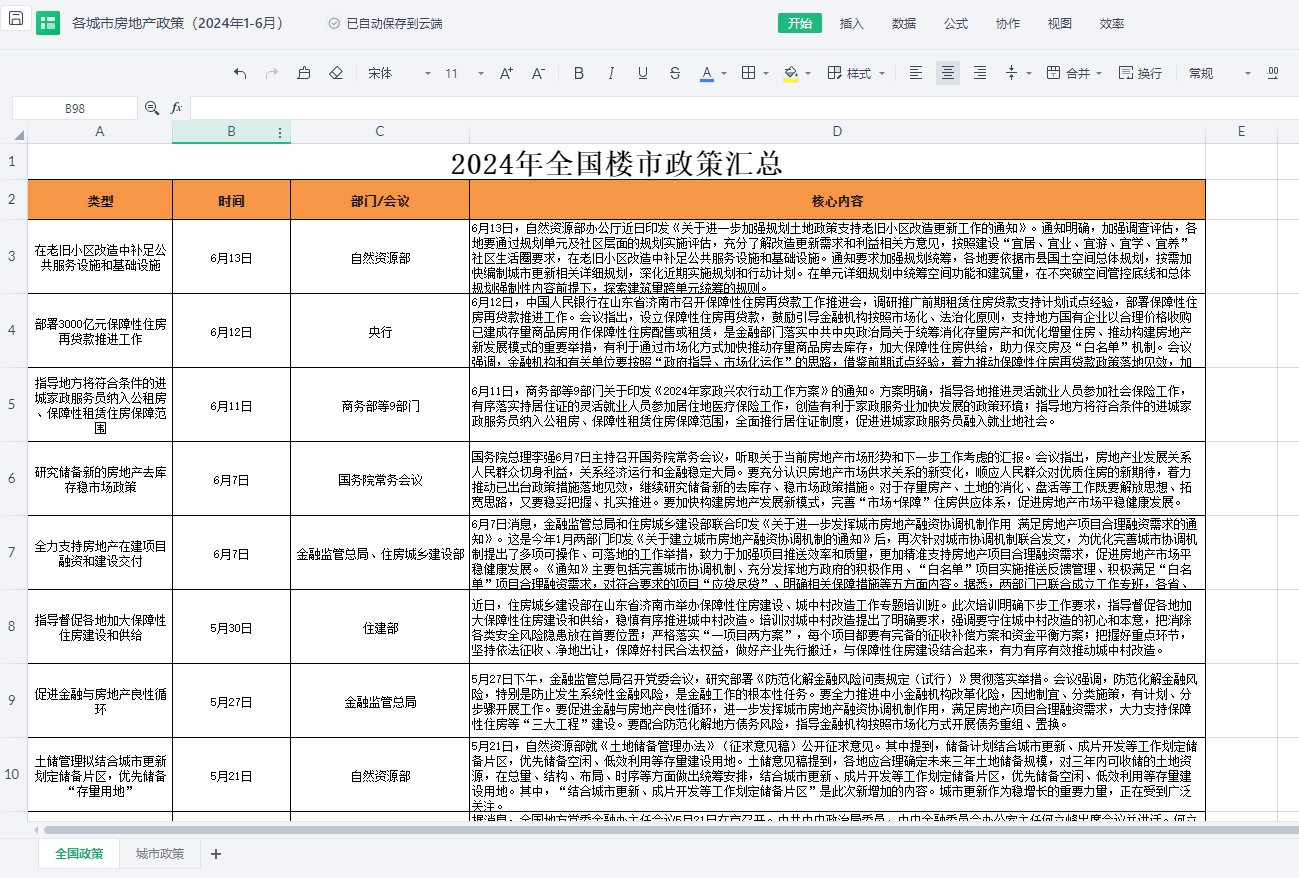The image size is (1299, 878).
Task: Open the font color dropdown arrow
Action: coord(724,74)
